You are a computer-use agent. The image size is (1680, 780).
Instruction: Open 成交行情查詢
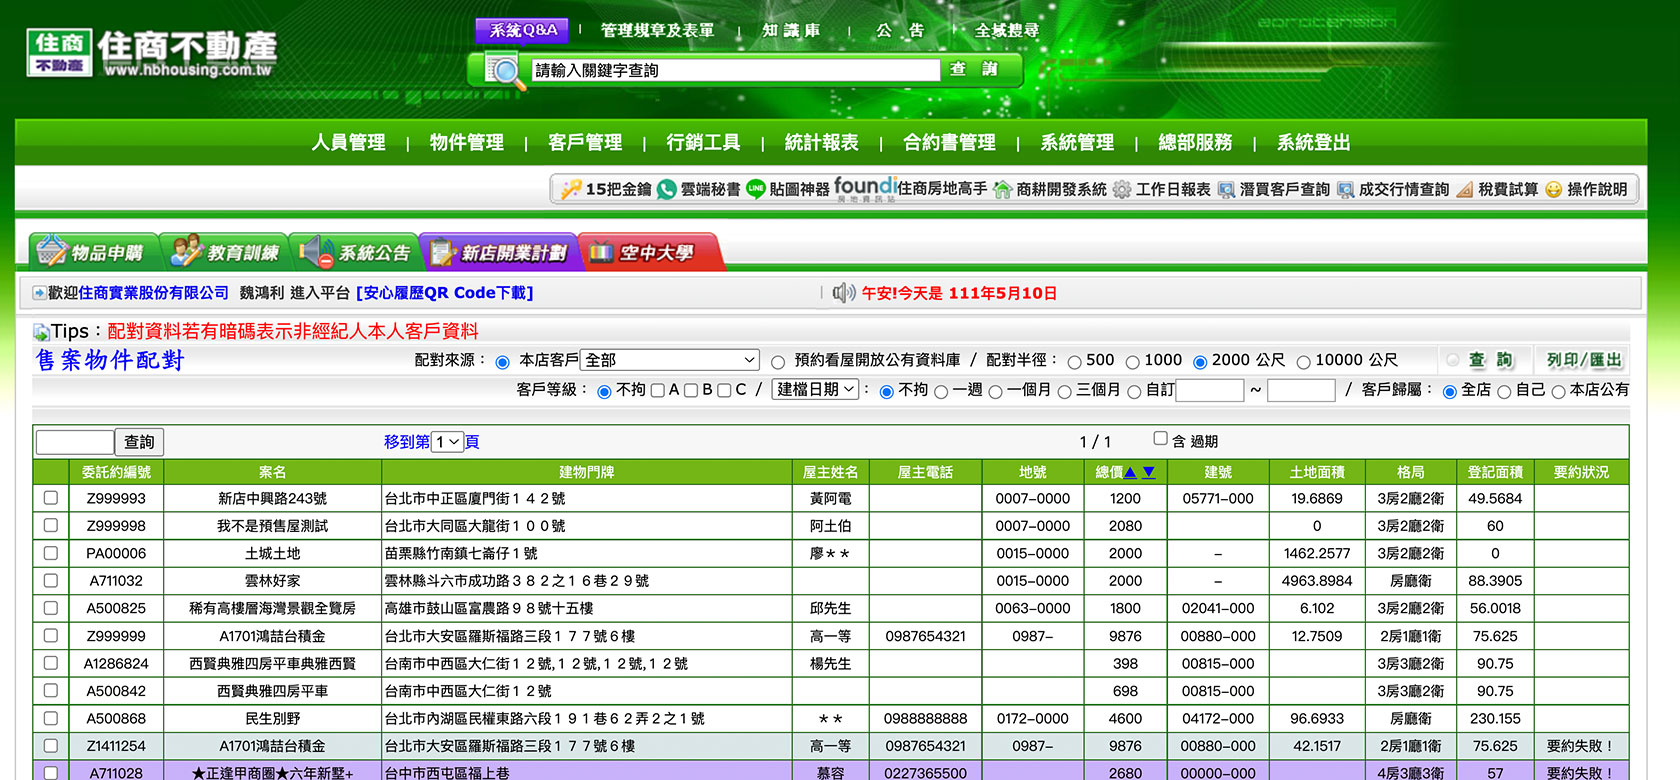click(x=1393, y=189)
